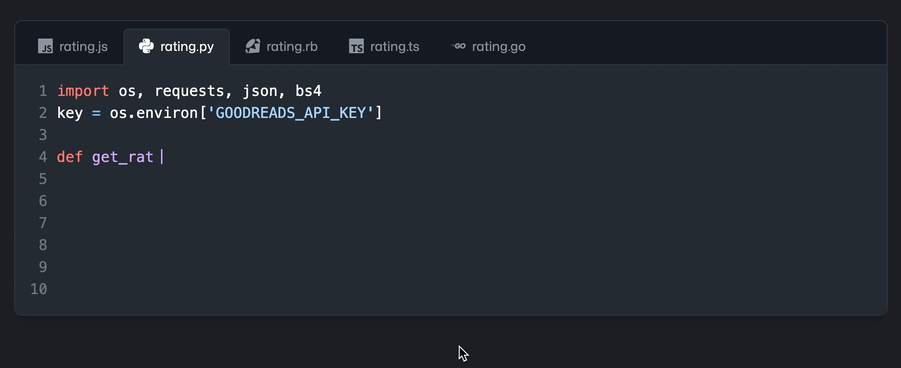Click the 'GOODREADS_API_KEY' string literal
901x368 pixels.
click(290, 113)
